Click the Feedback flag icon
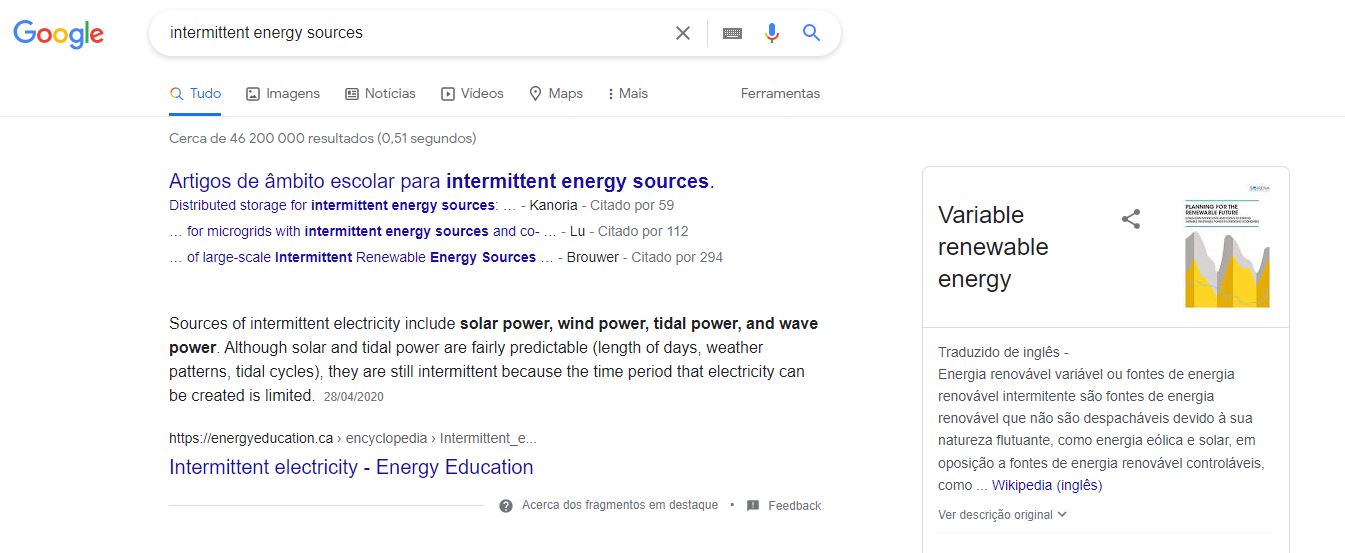The width and height of the screenshot is (1345, 553). pyautogui.click(x=753, y=506)
